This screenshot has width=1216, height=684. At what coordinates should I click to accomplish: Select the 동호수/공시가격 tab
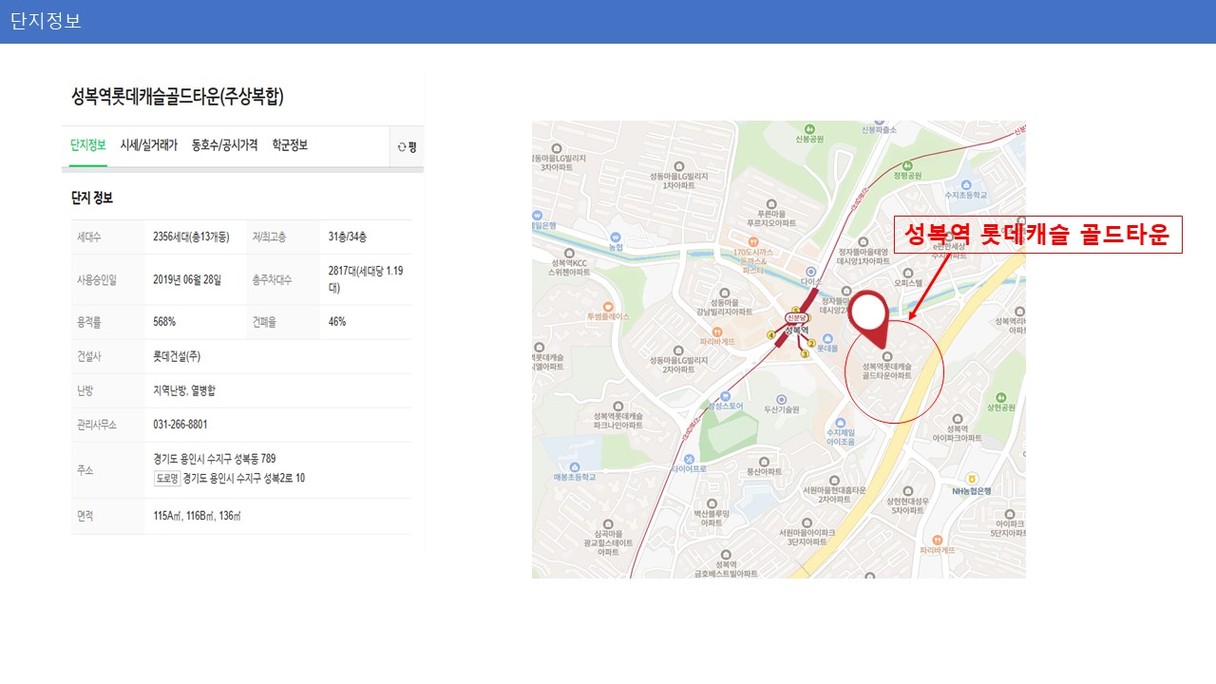point(225,145)
